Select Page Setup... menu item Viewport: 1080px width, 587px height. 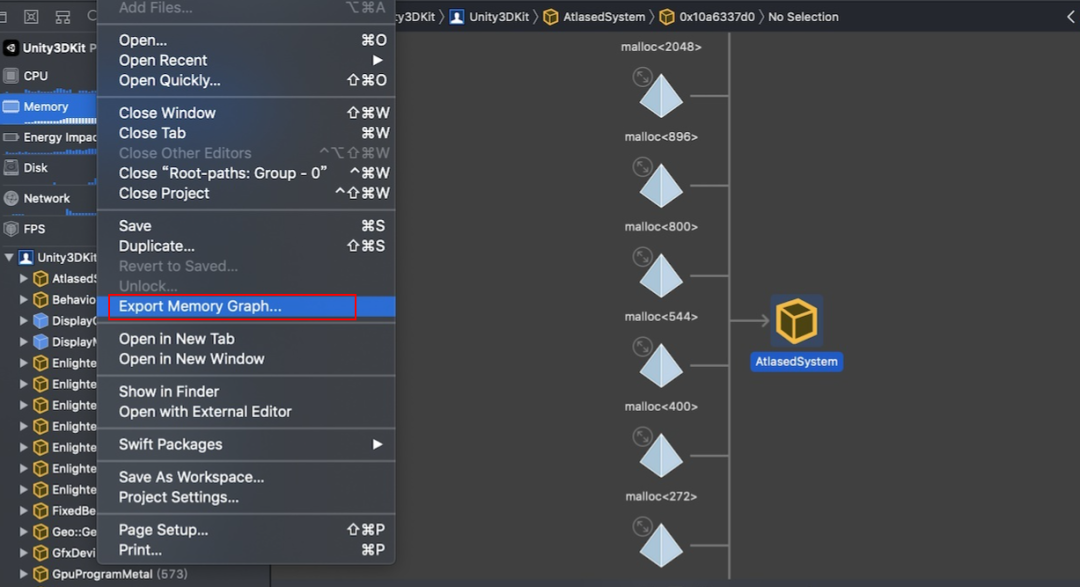tap(246, 530)
